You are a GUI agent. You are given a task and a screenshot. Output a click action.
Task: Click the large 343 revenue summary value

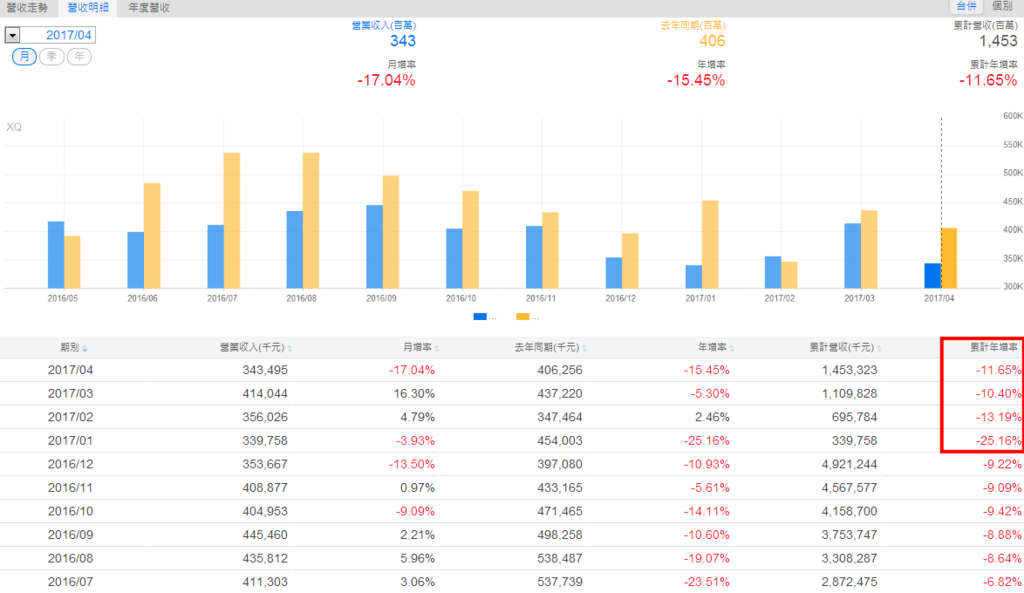click(x=403, y=41)
